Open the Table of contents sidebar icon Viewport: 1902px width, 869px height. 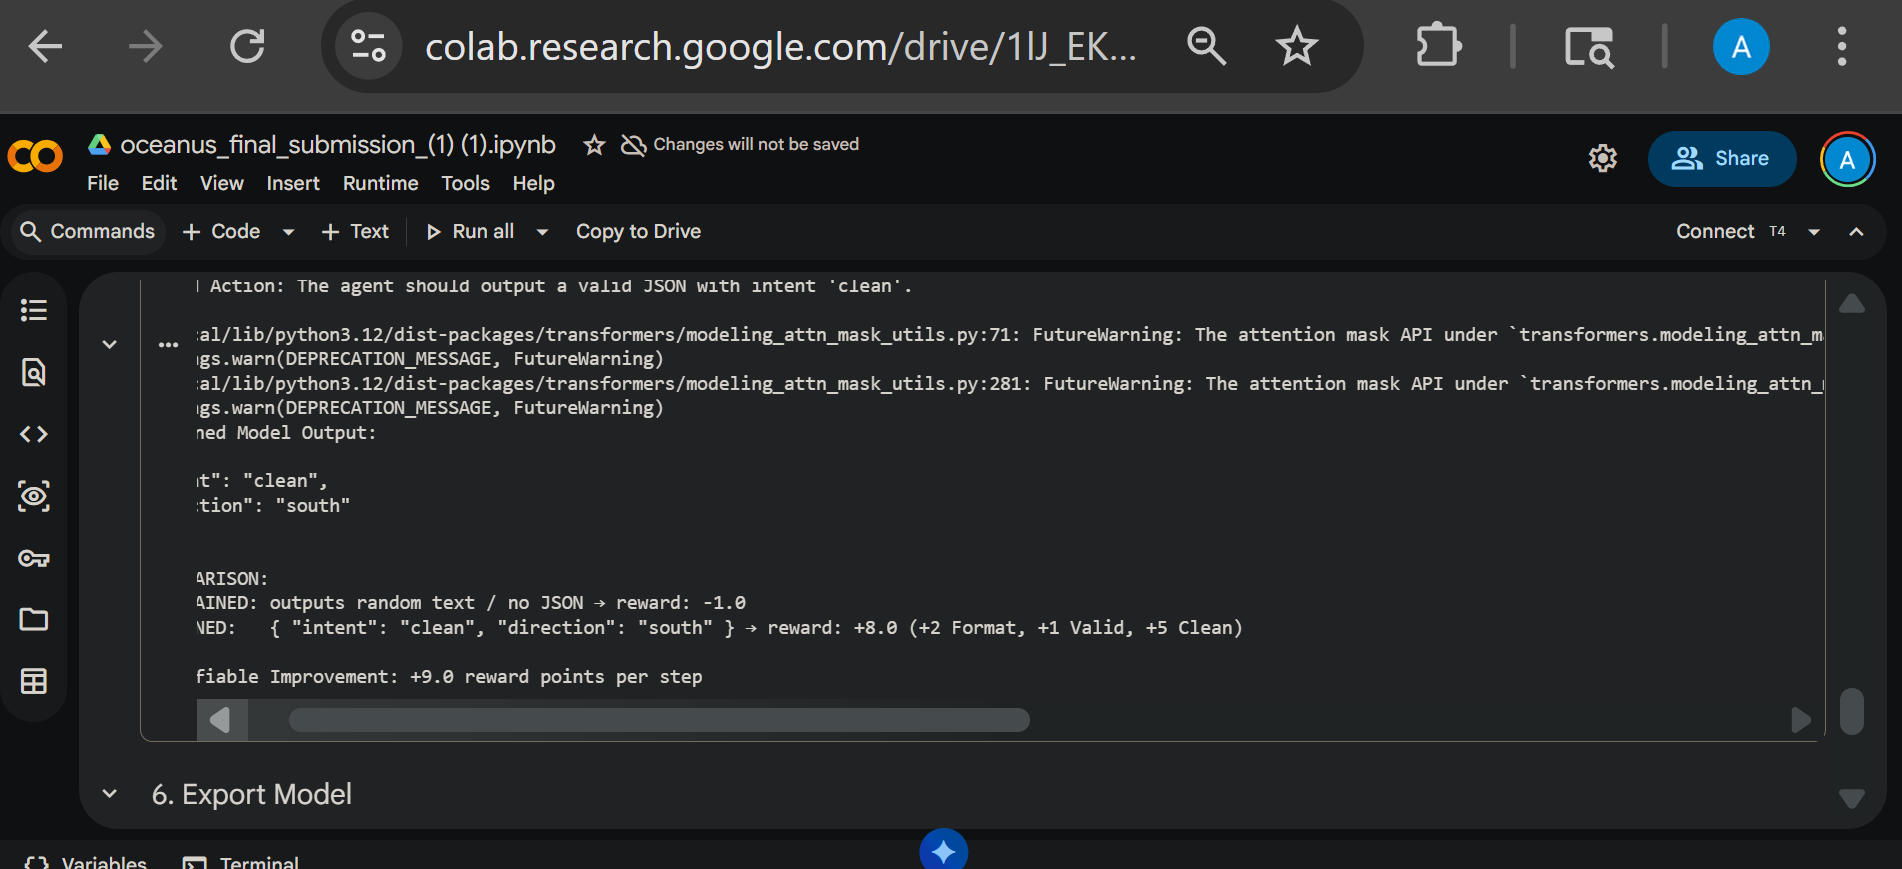pos(34,310)
